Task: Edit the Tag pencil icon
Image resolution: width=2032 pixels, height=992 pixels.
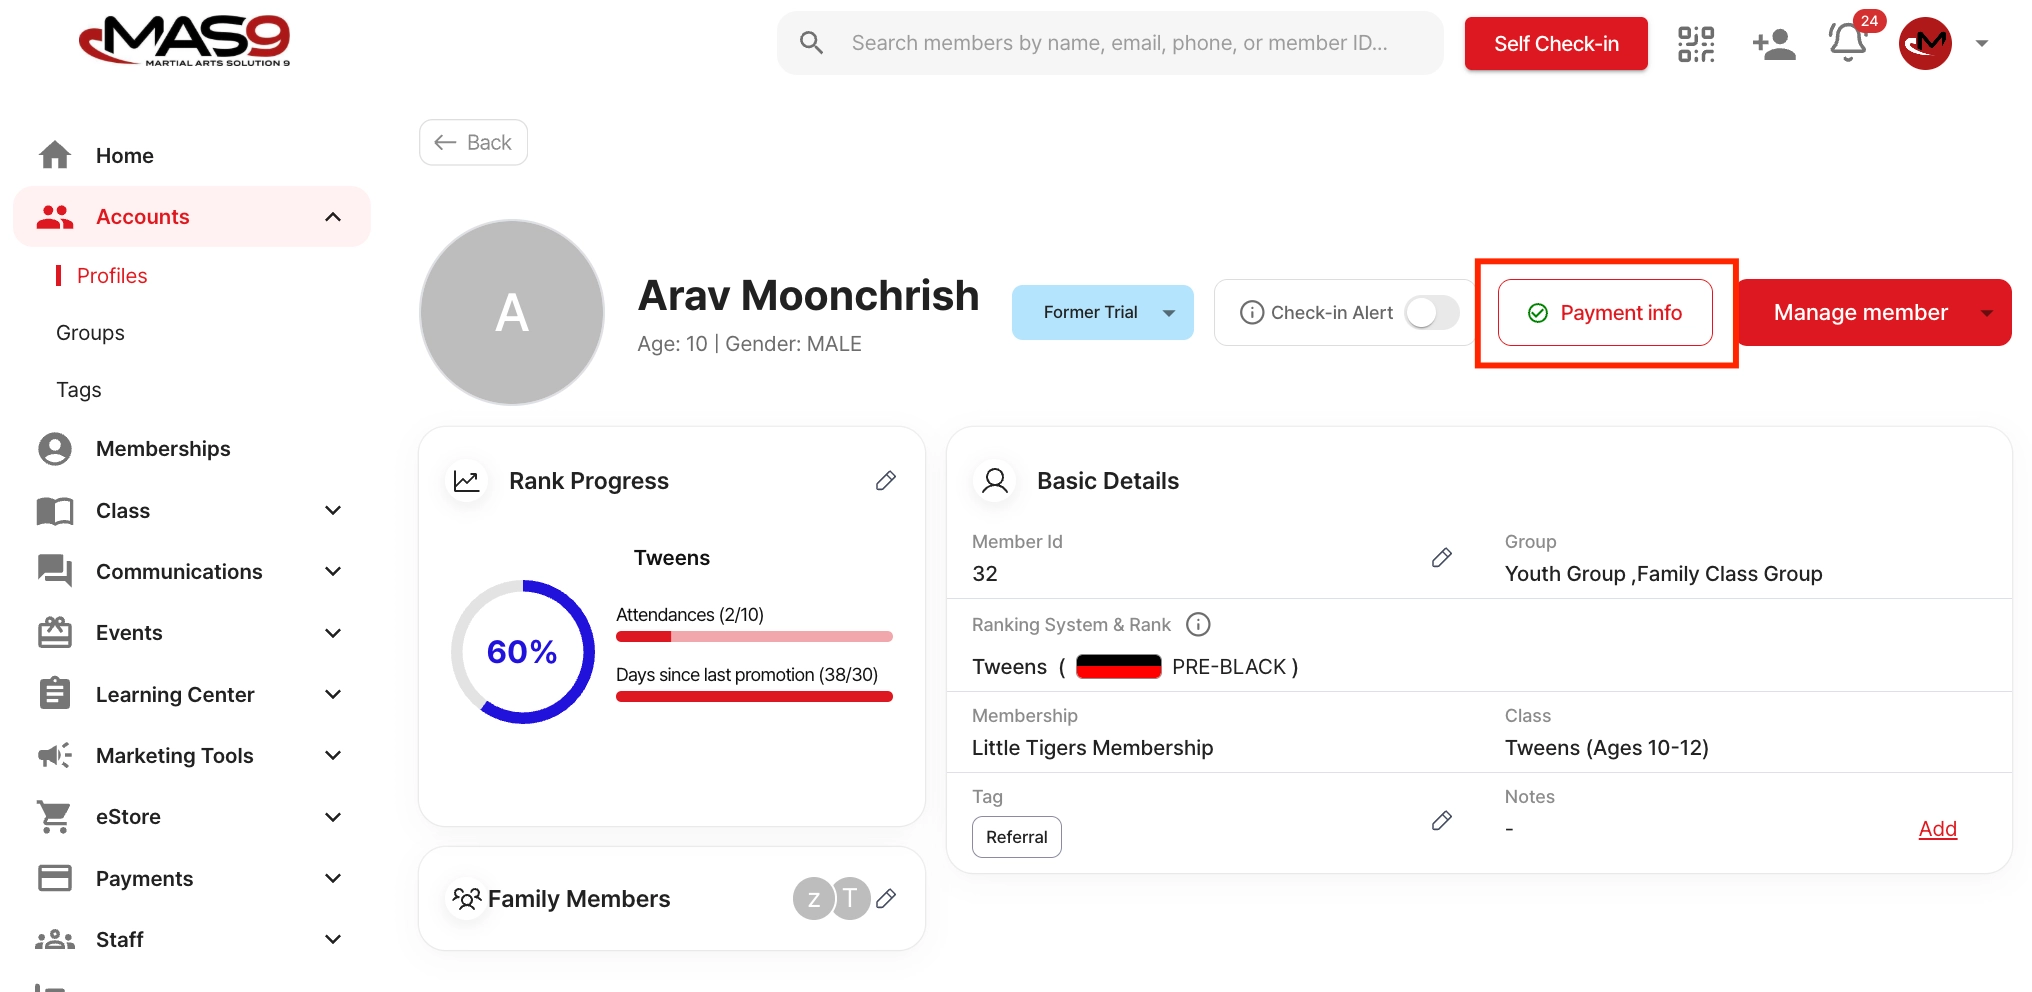Action: coord(1441,821)
